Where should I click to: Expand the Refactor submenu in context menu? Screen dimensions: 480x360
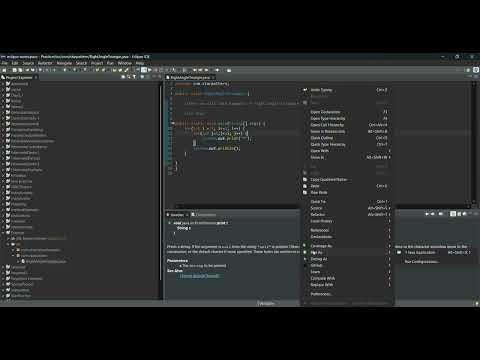point(347,215)
